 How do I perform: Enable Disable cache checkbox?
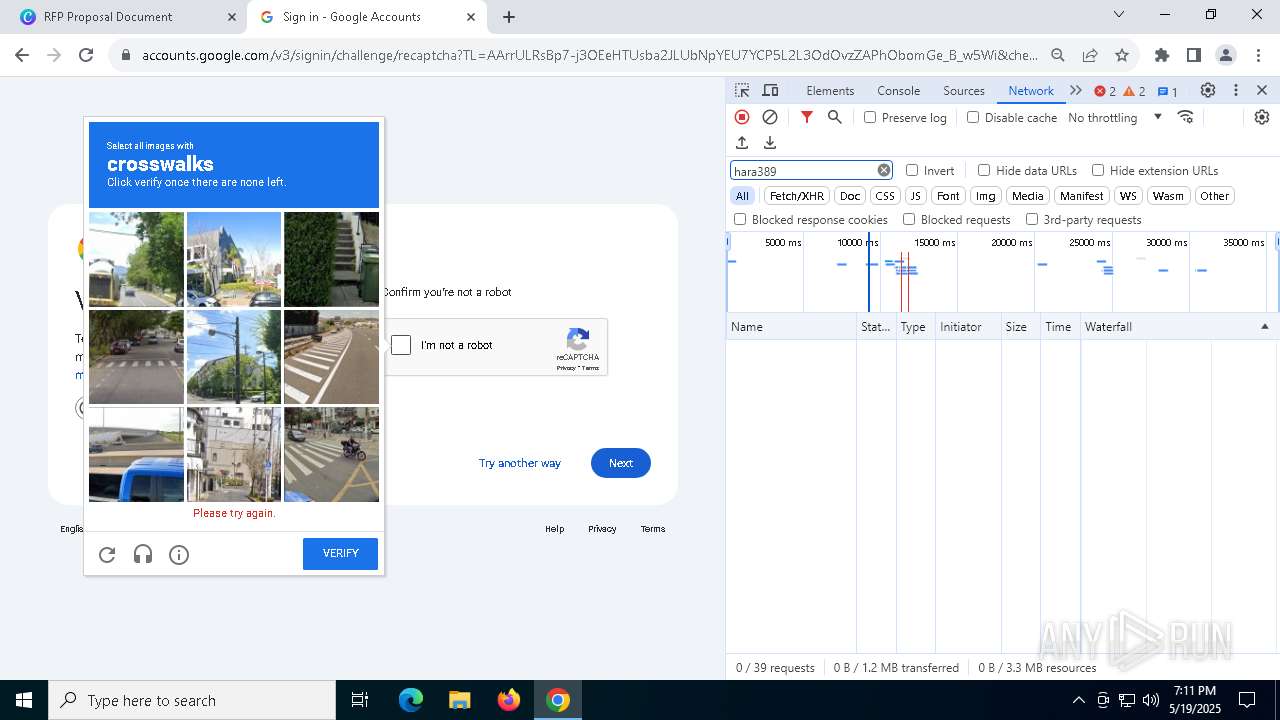973,117
